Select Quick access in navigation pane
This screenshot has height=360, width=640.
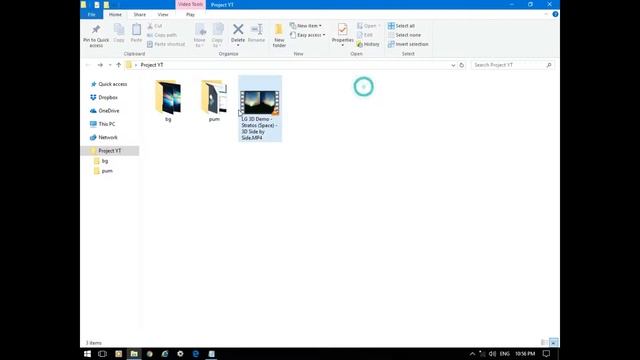tap(109, 84)
